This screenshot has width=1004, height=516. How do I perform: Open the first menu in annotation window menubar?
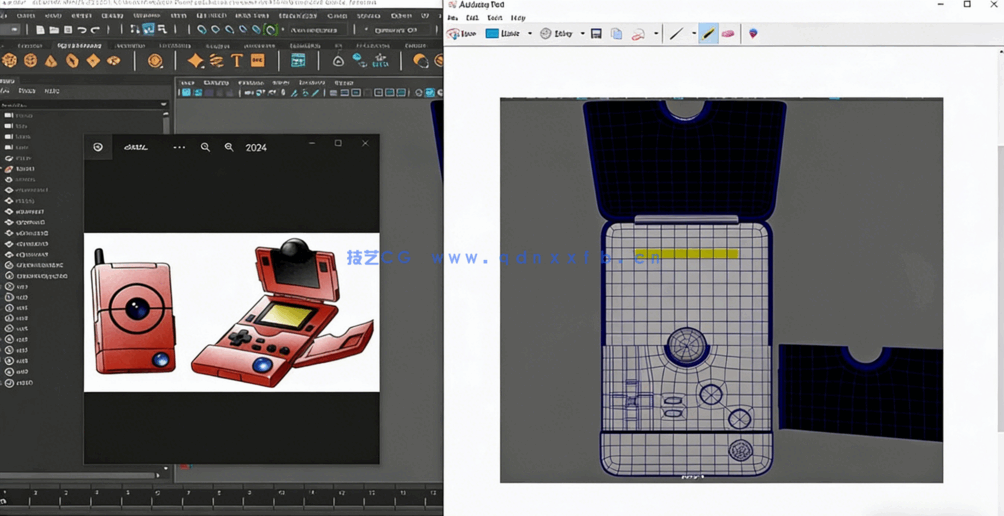453,18
